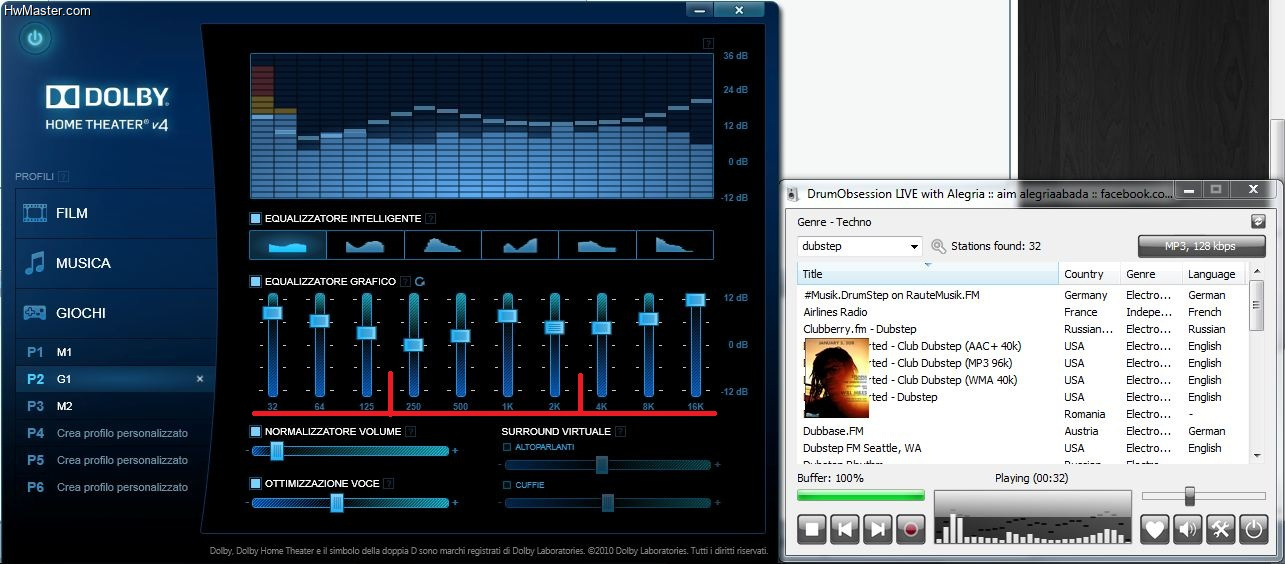Toggle Ottimizzazione Voce checkbox
The image size is (1285, 564).
pyautogui.click(x=256, y=484)
